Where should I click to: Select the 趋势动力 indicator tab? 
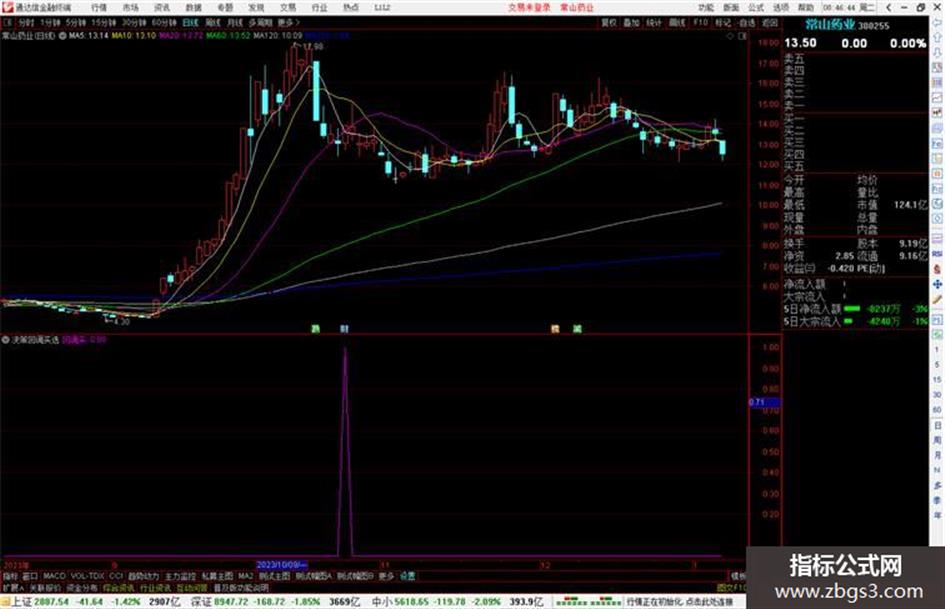[x=143, y=576]
